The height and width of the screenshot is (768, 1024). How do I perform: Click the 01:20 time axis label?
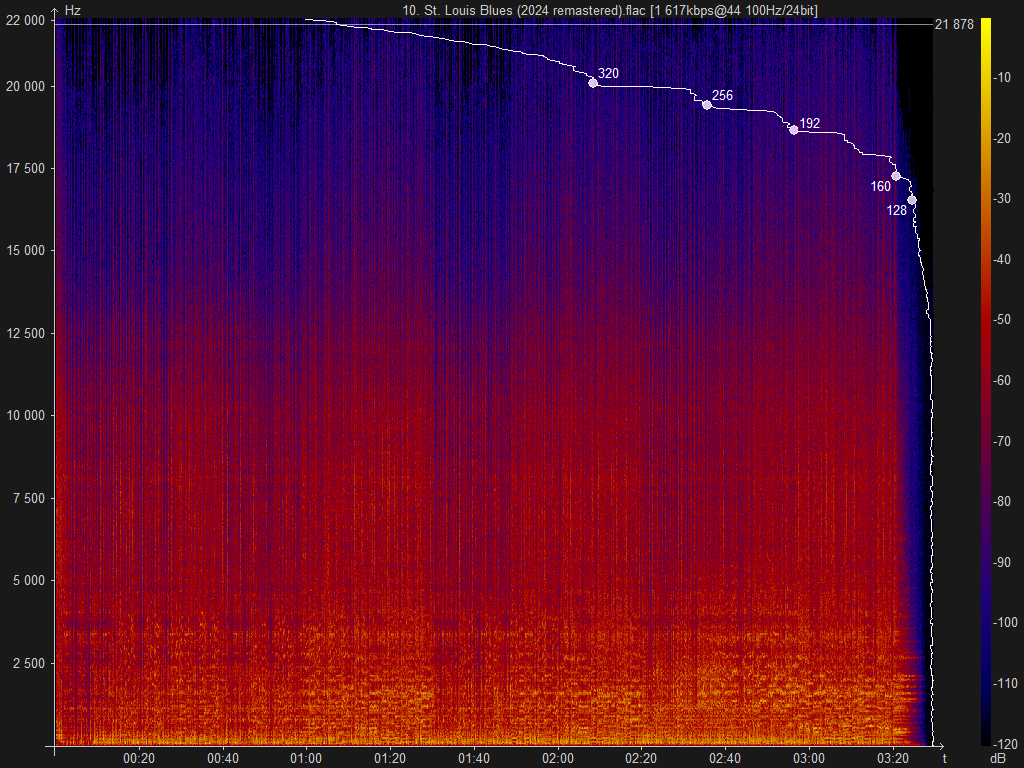pyautogui.click(x=390, y=759)
